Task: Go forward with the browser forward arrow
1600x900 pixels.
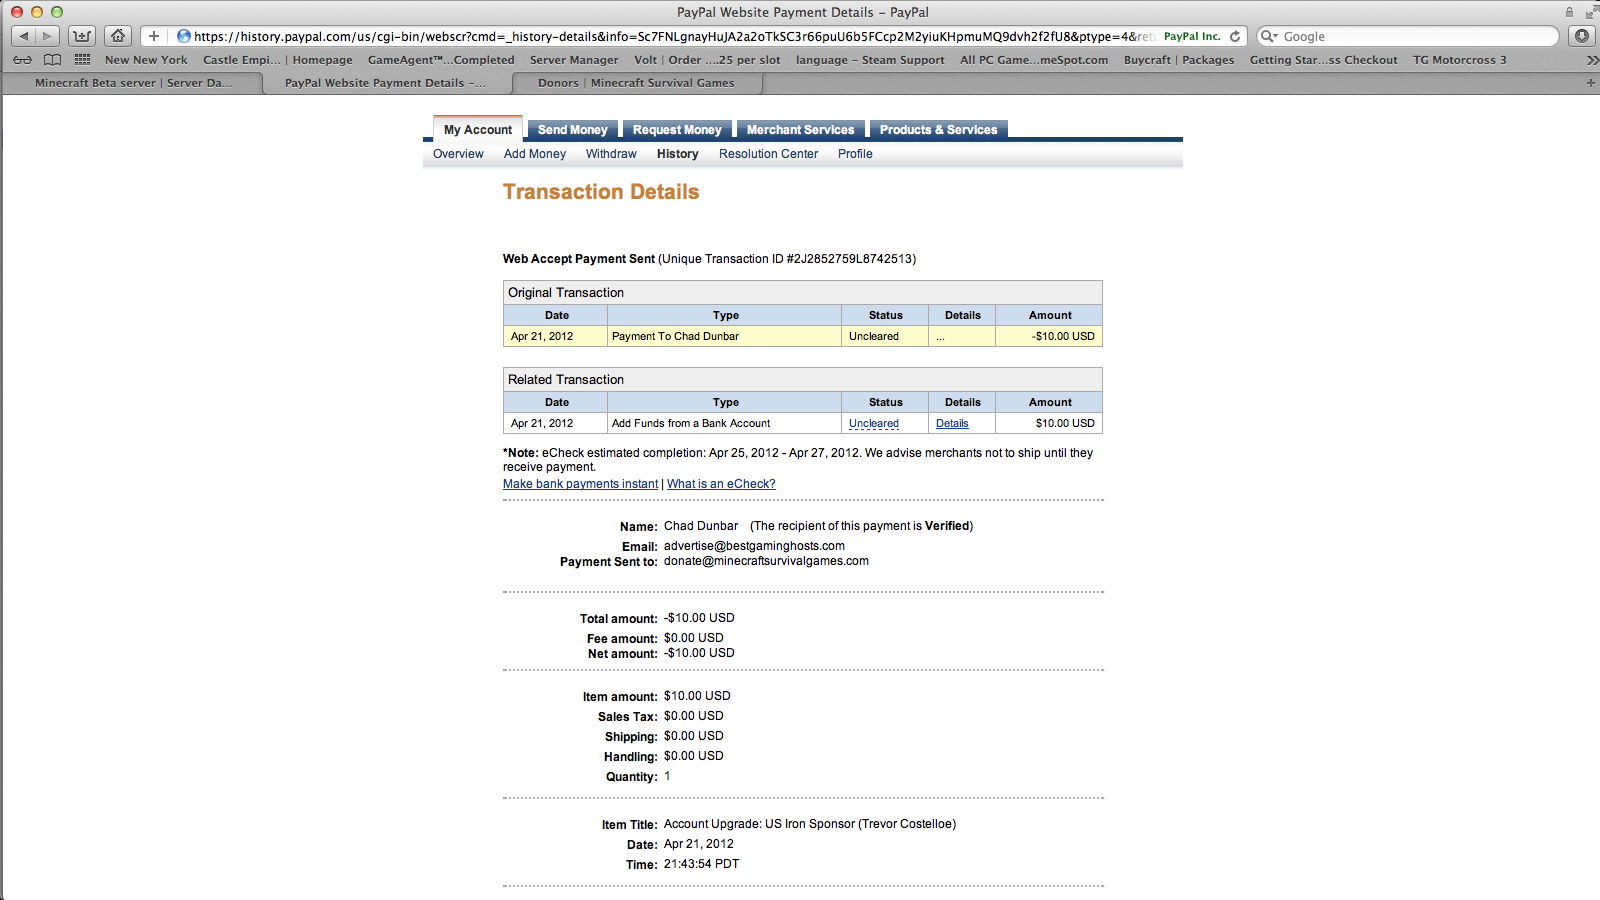Action: pos(47,36)
